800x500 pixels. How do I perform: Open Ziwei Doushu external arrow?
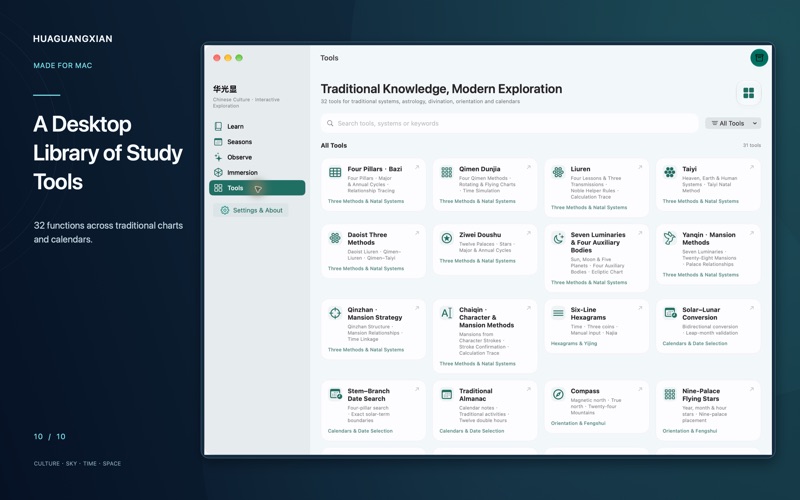529,233
